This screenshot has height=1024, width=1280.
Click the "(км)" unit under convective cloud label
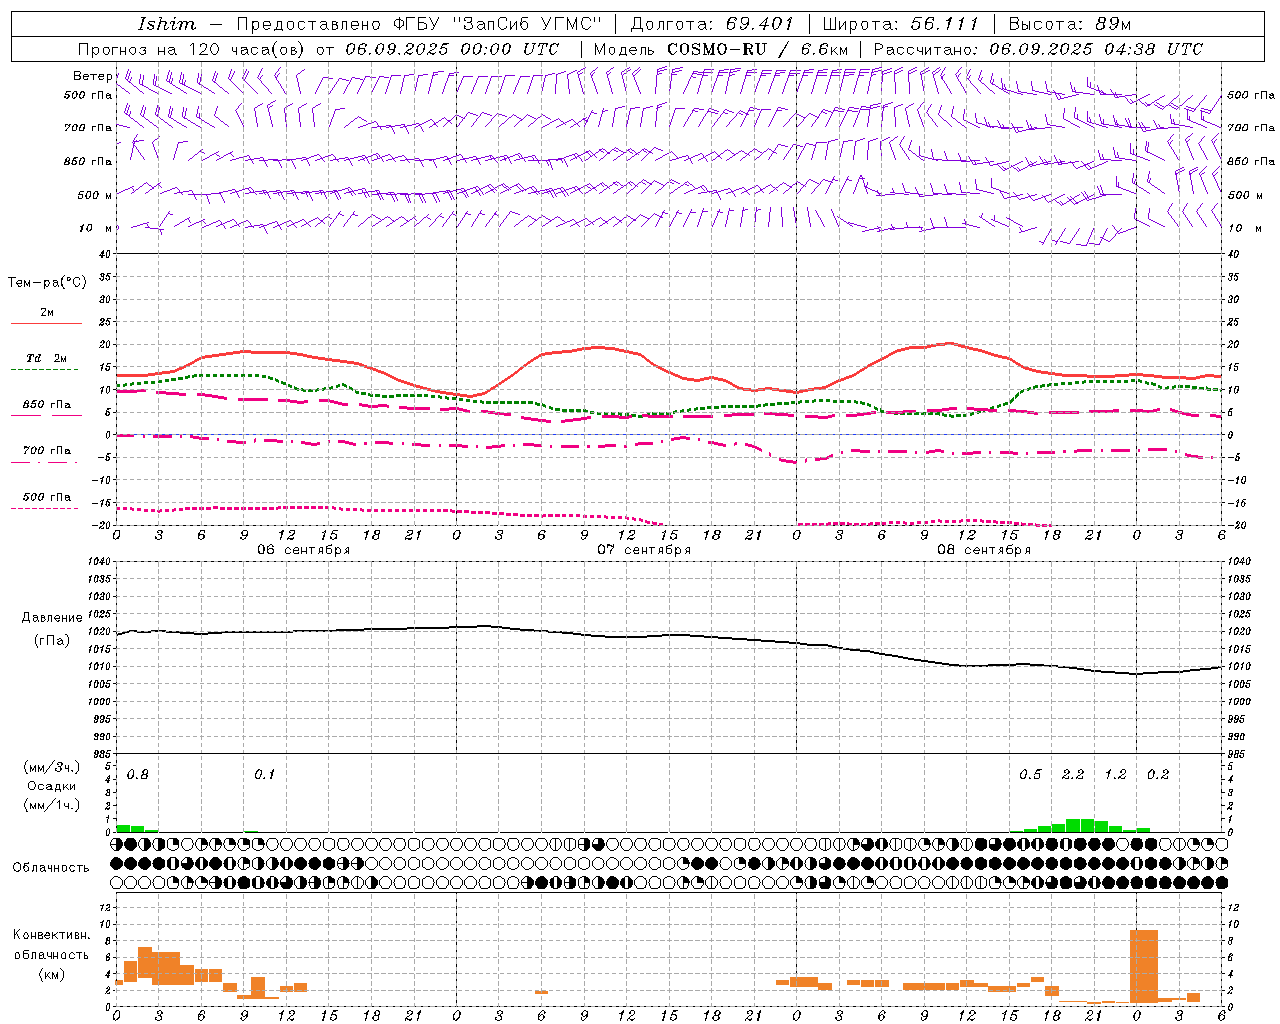click(x=52, y=973)
